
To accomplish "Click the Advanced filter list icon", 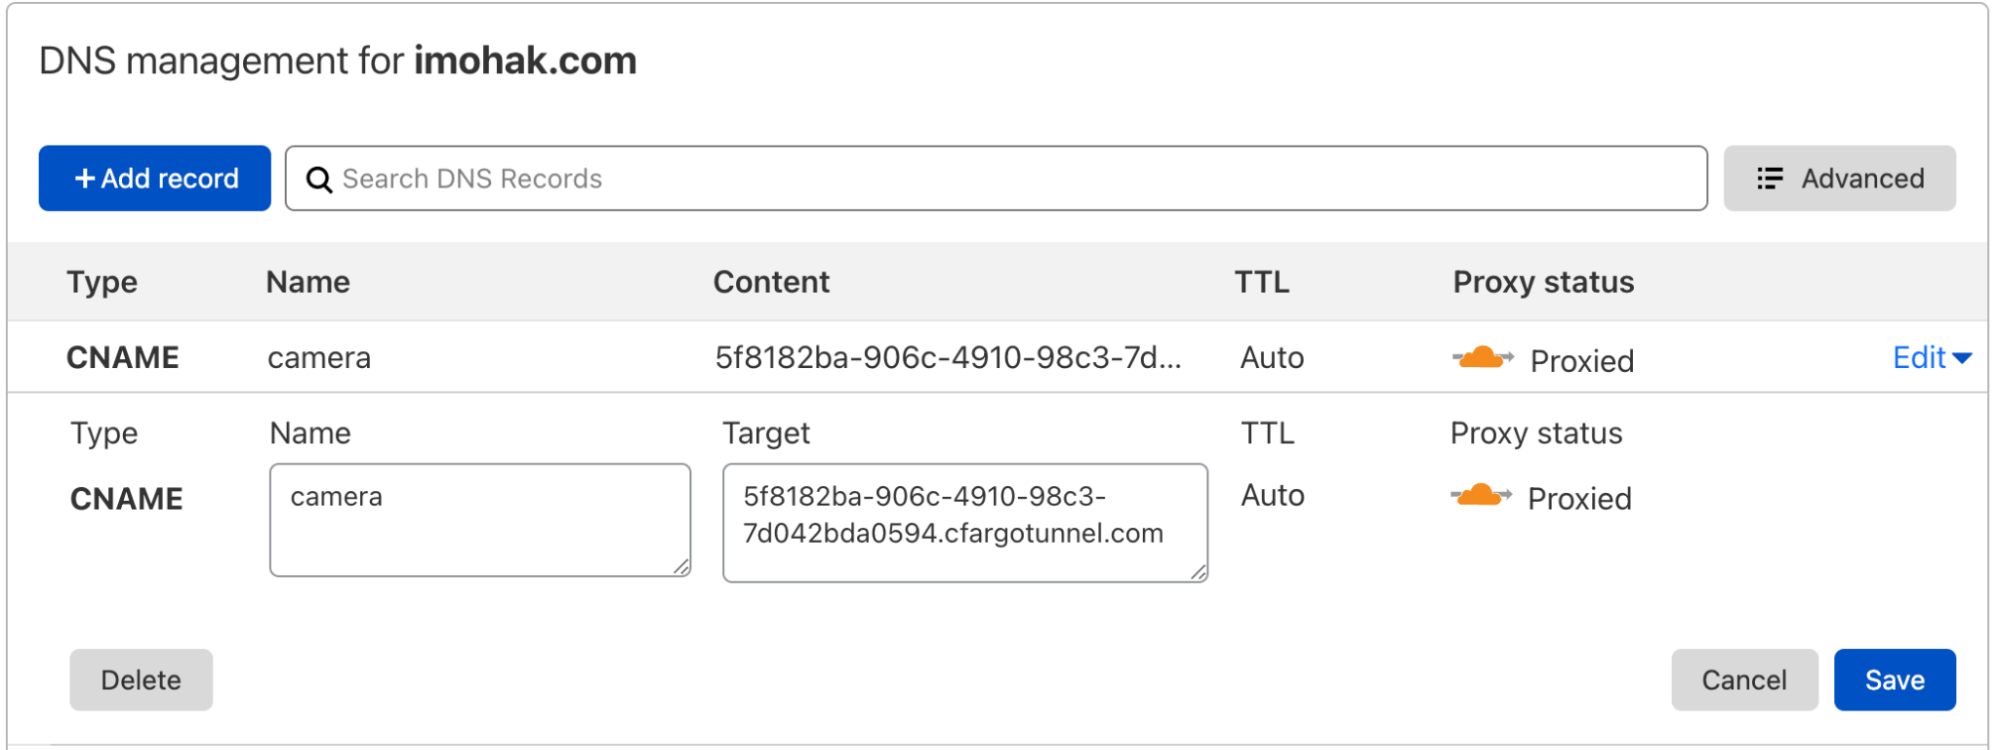I will (1770, 179).
